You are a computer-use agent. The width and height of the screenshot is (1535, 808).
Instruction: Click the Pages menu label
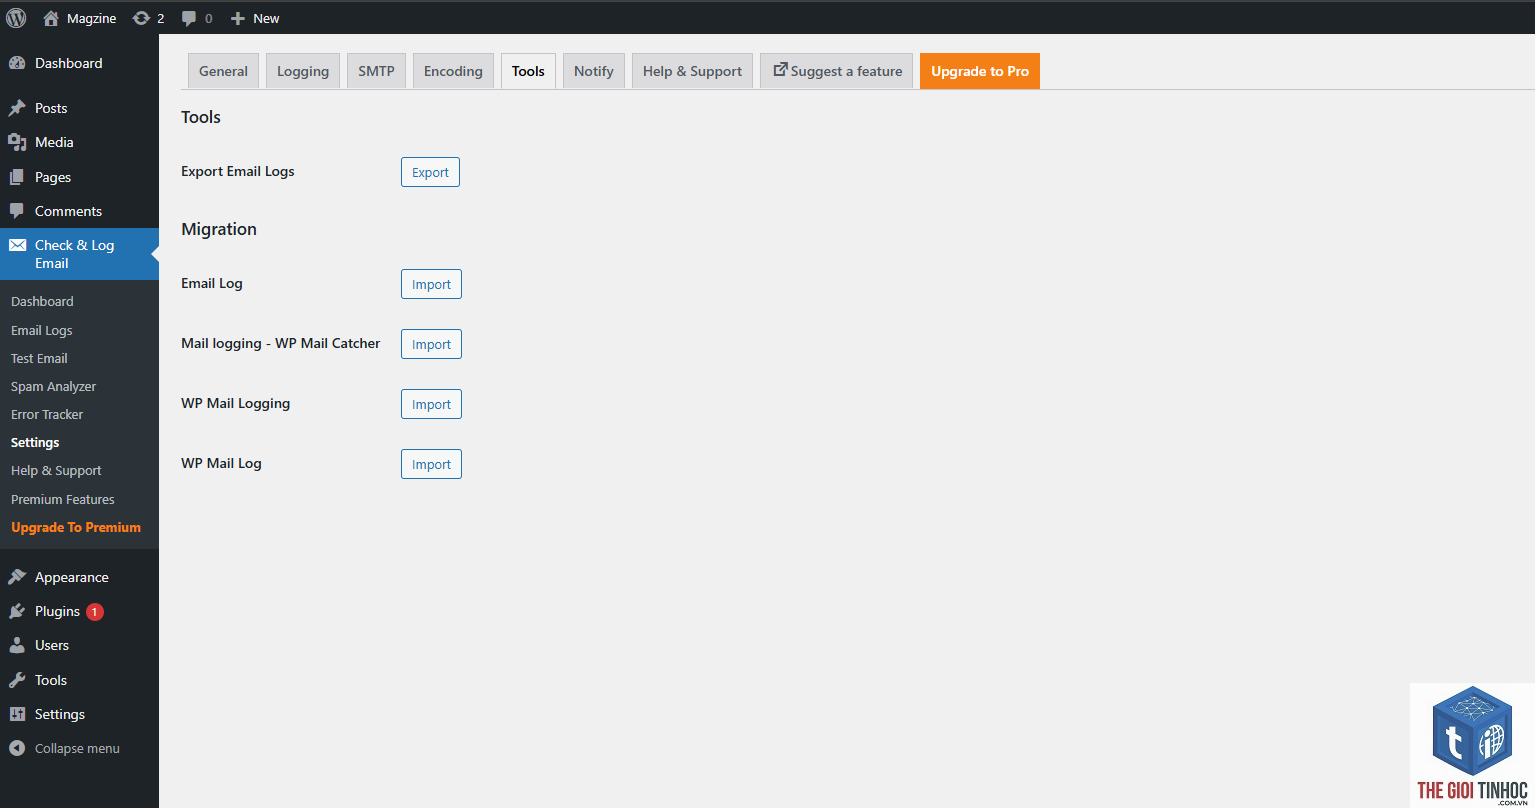point(53,177)
